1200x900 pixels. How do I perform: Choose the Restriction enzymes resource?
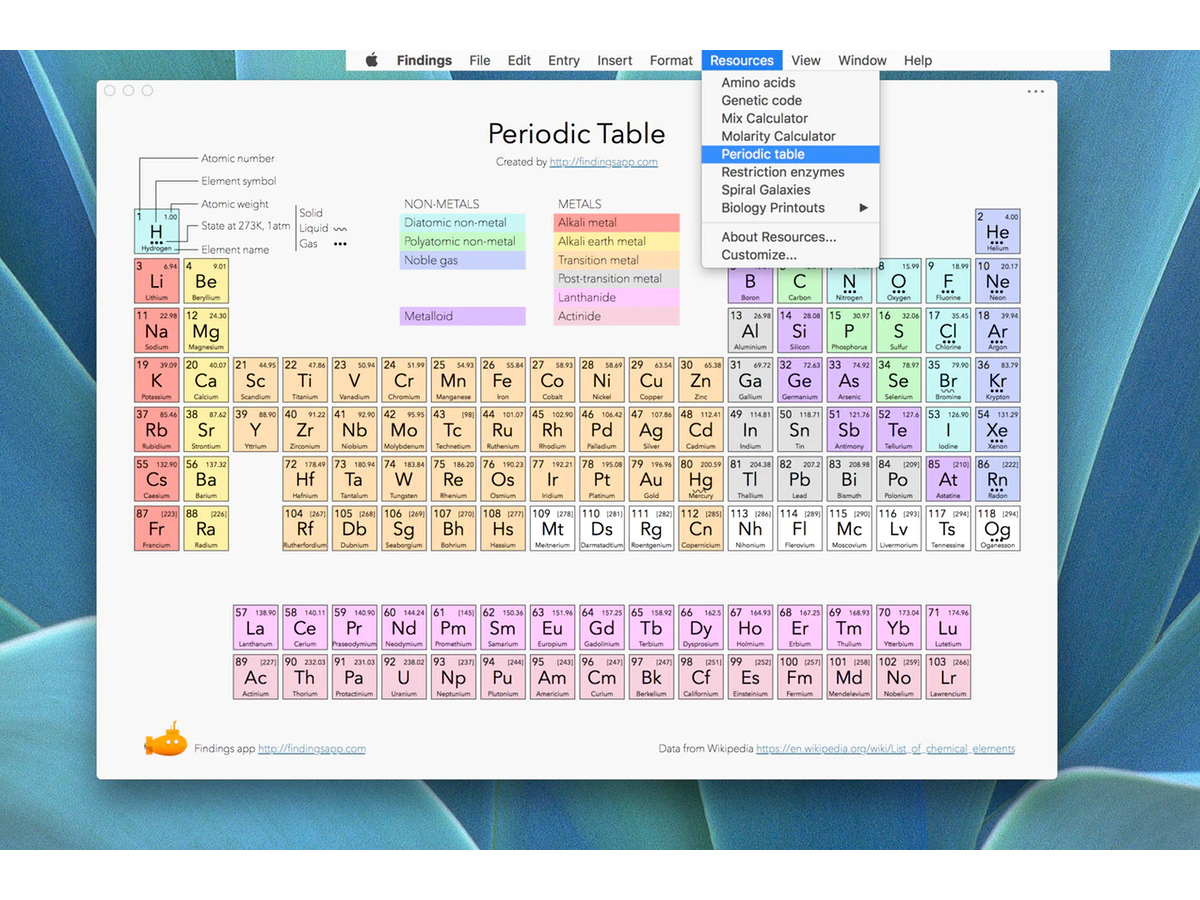782,172
